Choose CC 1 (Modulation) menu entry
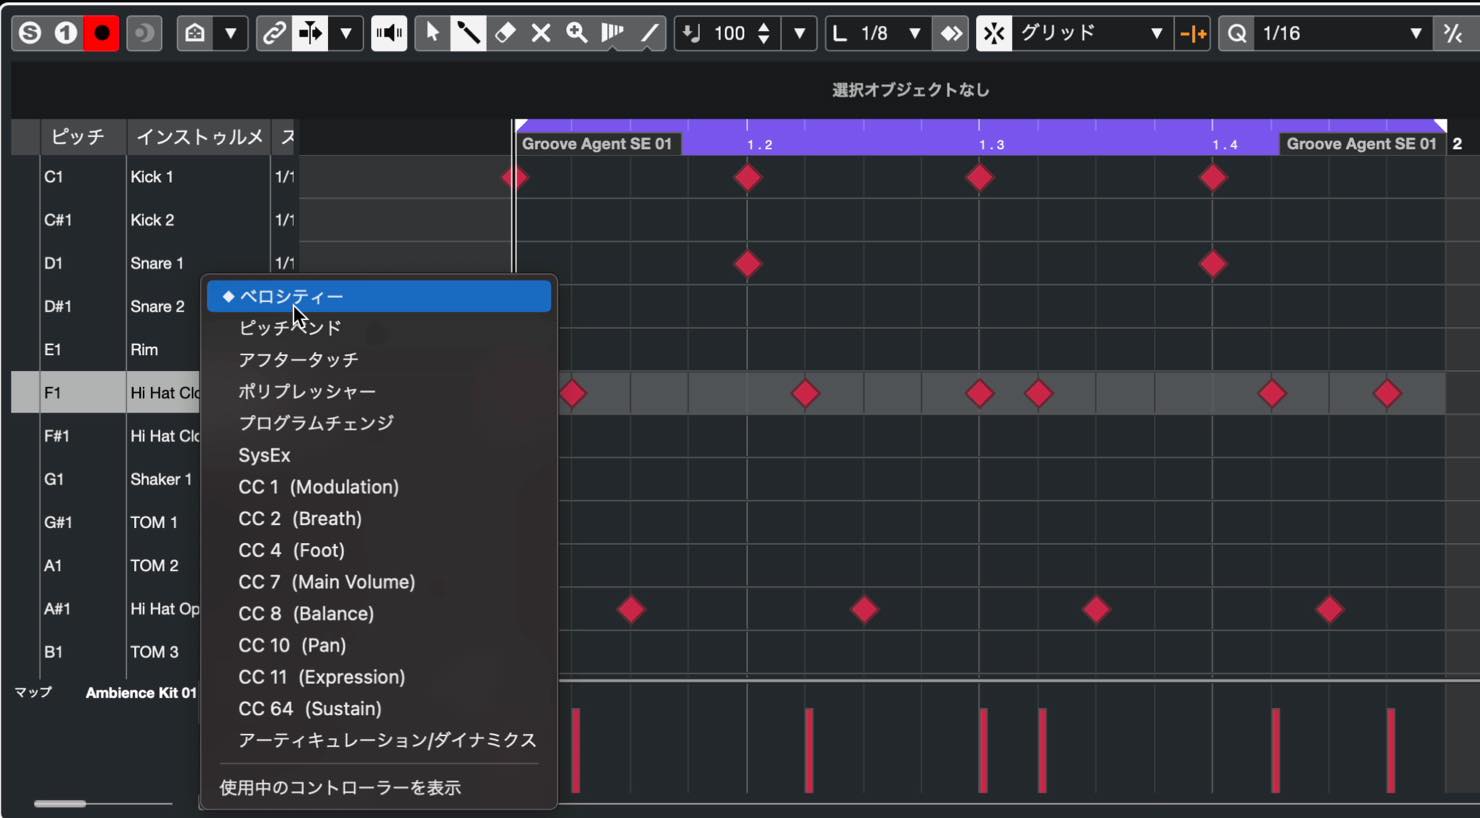Viewport: 1480px width, 818px height. [x=379, y=487]
